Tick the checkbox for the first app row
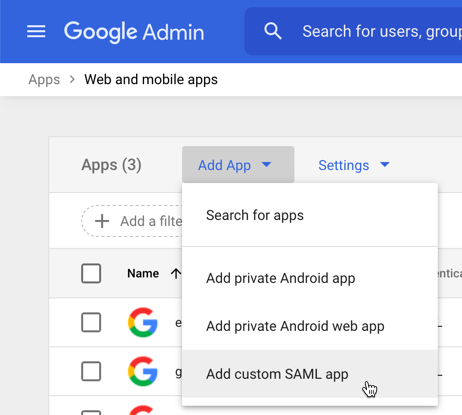Screen dimensions: 462x415 (x=91, y=322)
